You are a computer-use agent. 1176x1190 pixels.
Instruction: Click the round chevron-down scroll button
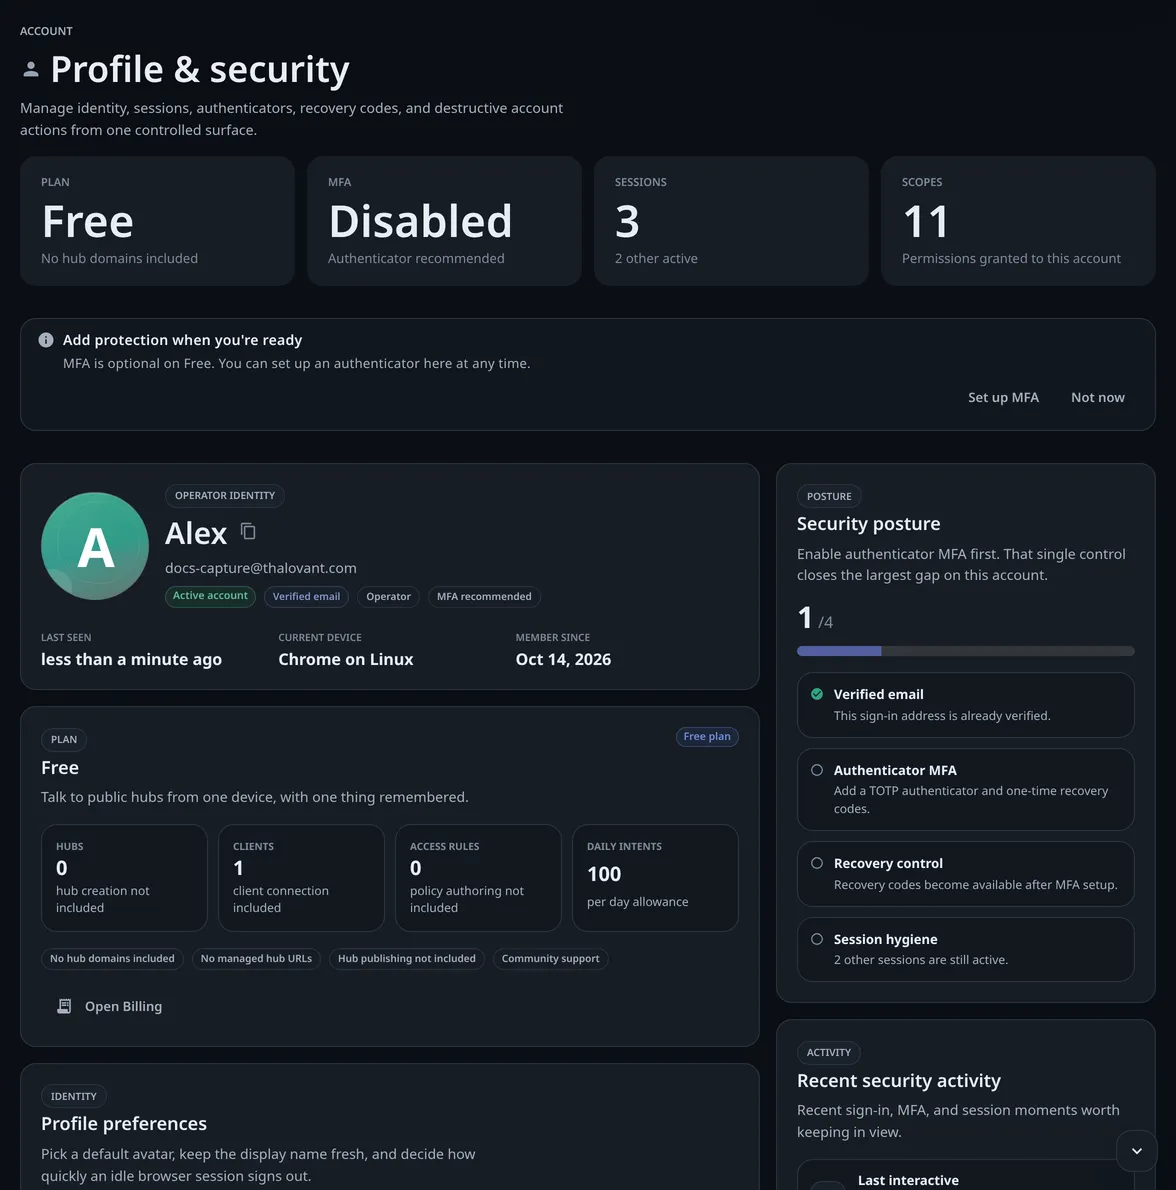pyautogui.click(x=1137, y=1151)
